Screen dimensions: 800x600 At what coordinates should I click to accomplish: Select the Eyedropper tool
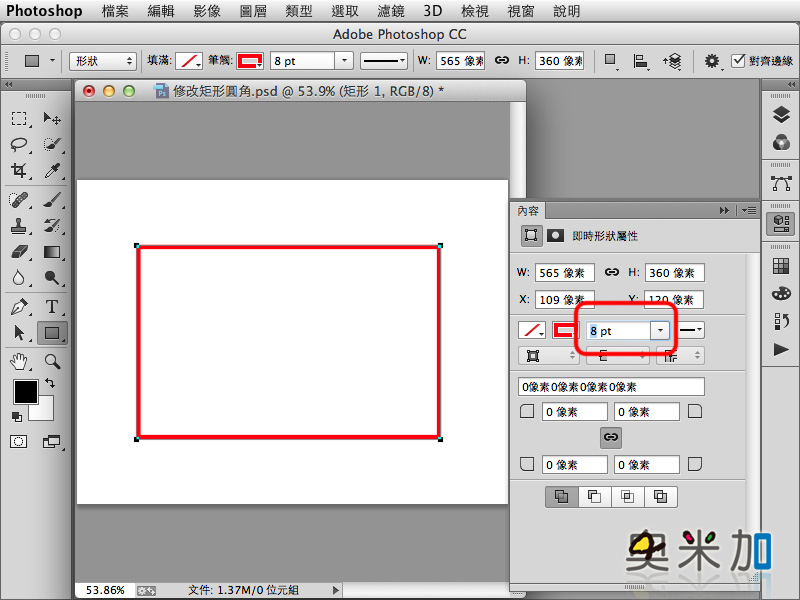tap(52, 170)
